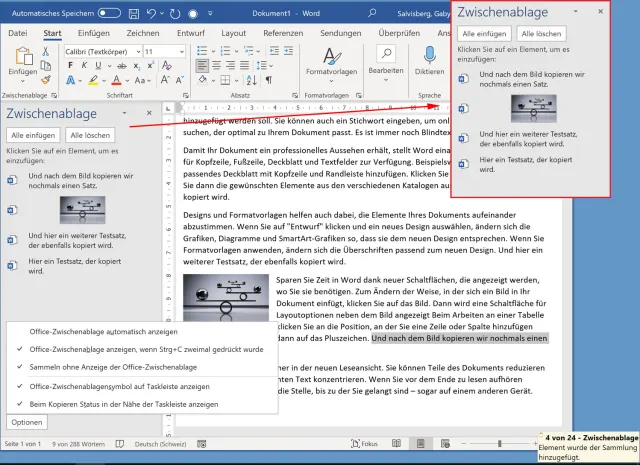
Task: Open the font size dropdown
Action: point(182,50)
